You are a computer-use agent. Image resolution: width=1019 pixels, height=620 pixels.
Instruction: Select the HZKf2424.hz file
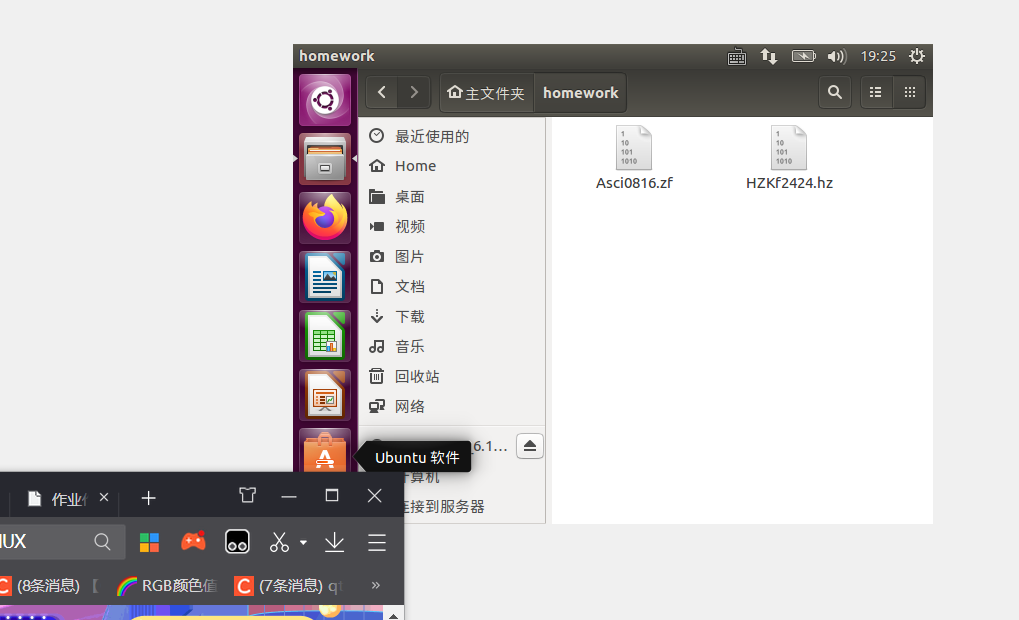[x=789, y=158]
